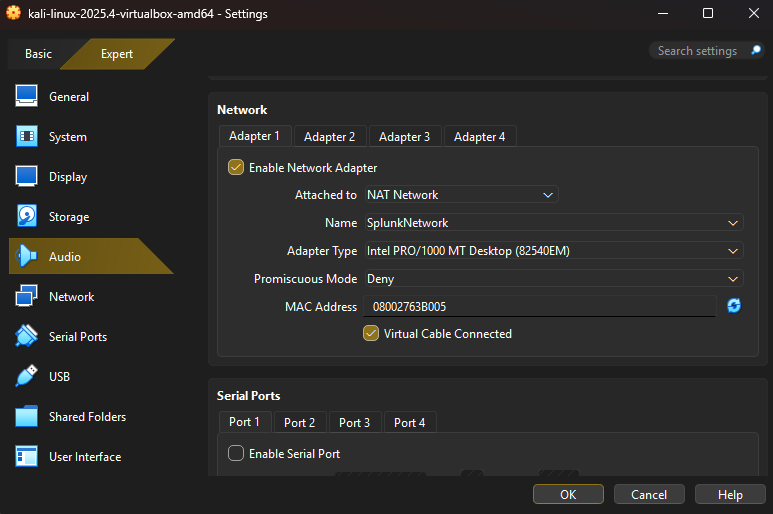The width and height of the screenshot is (773, 514).
Task: Toggle Virtual Cable Connected checkbox
Action: click(x=371, y=334)
